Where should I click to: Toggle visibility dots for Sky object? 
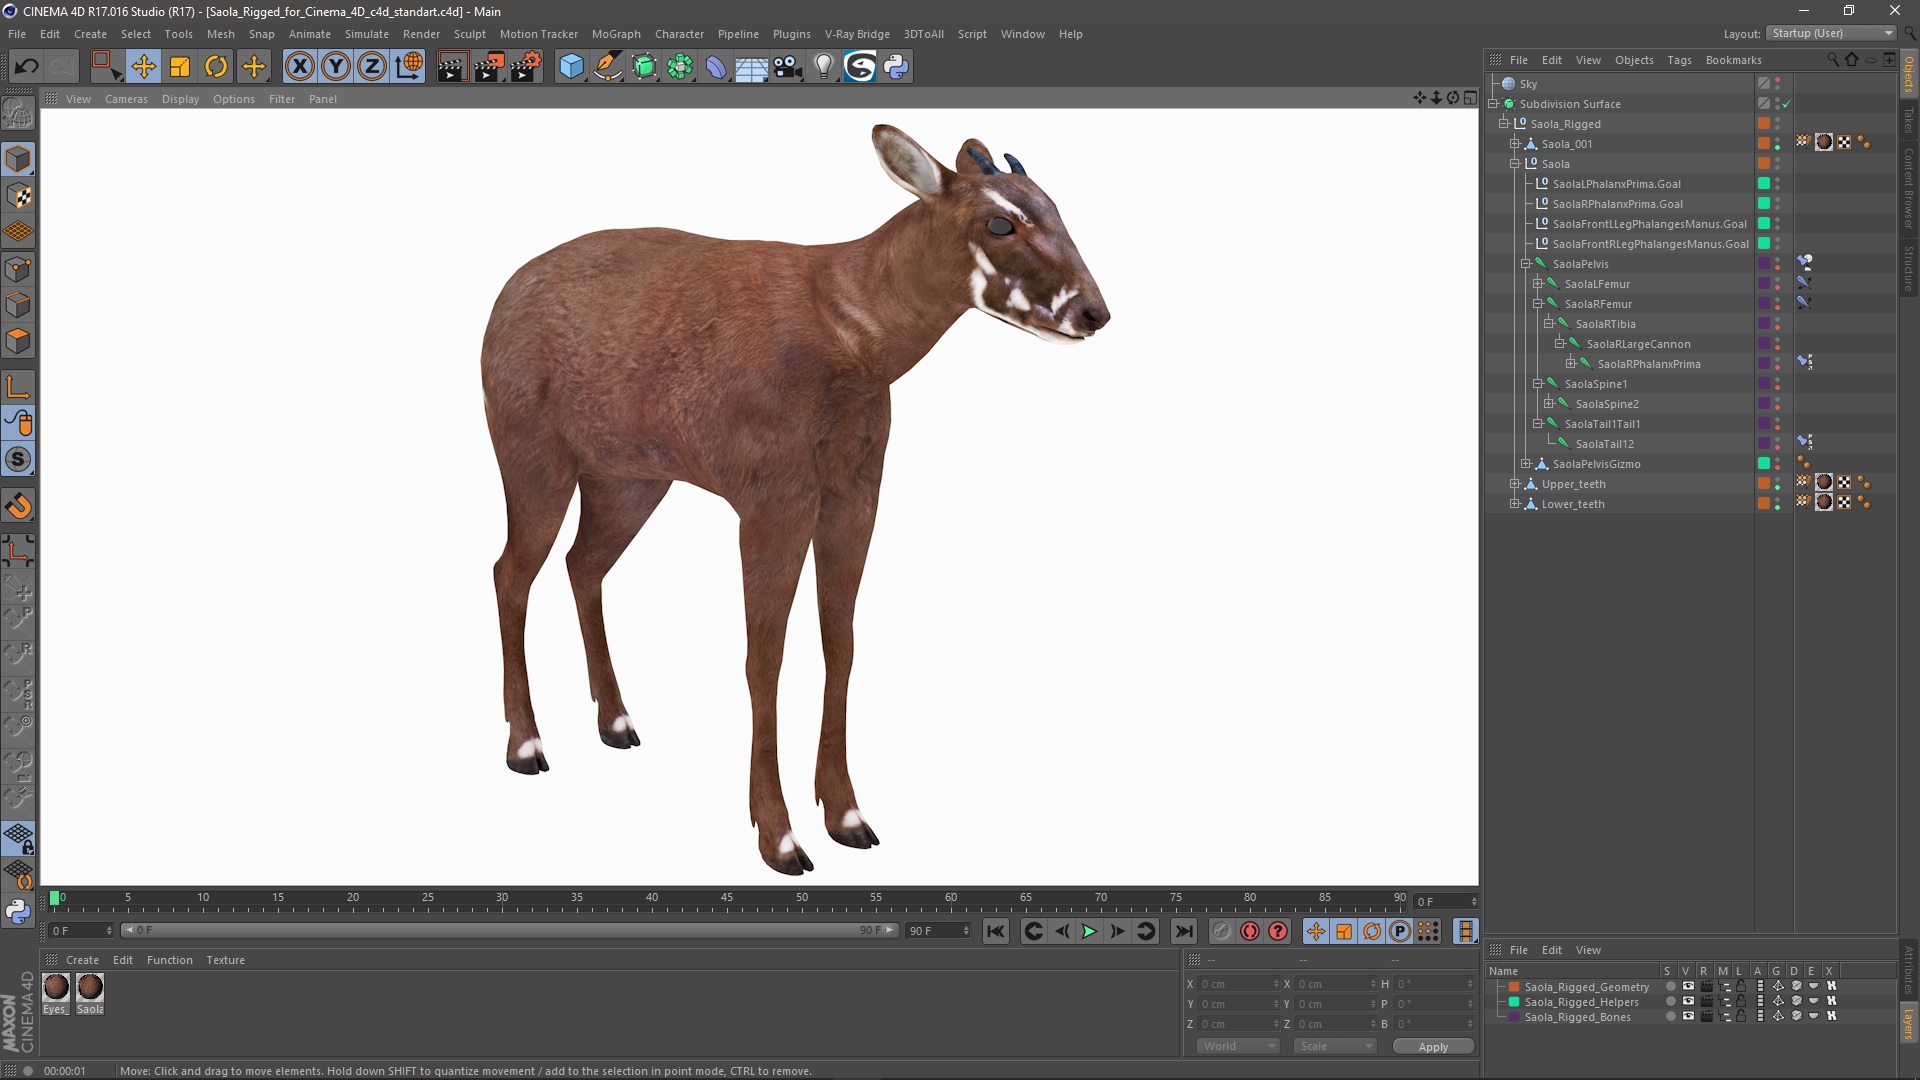pos(1777,84)
